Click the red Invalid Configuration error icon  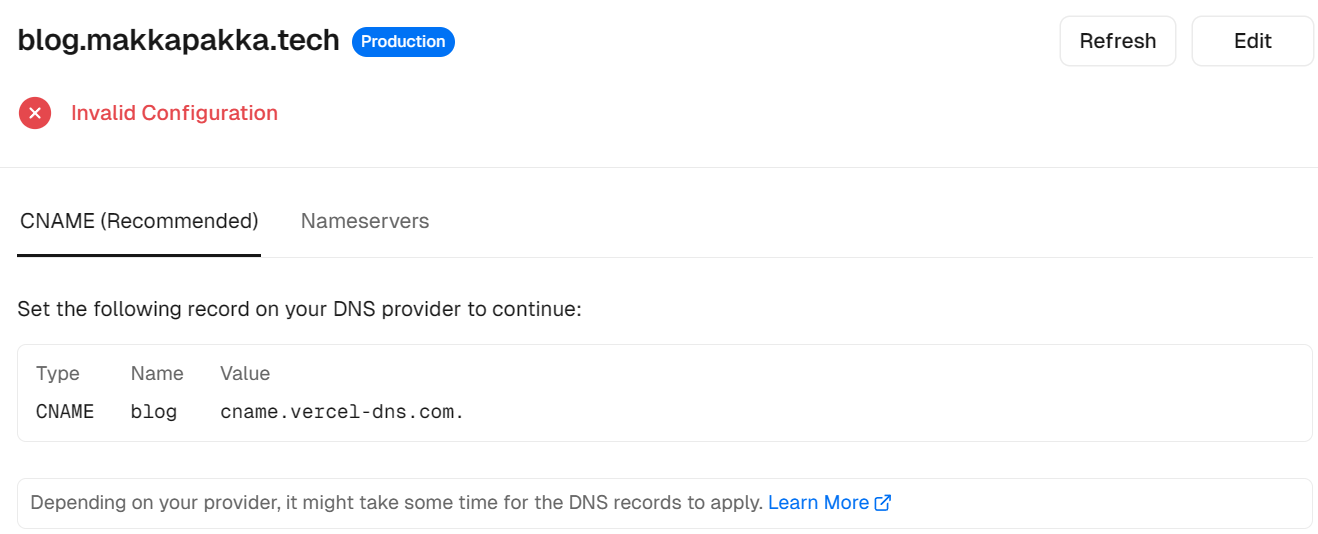pos(35,113)
